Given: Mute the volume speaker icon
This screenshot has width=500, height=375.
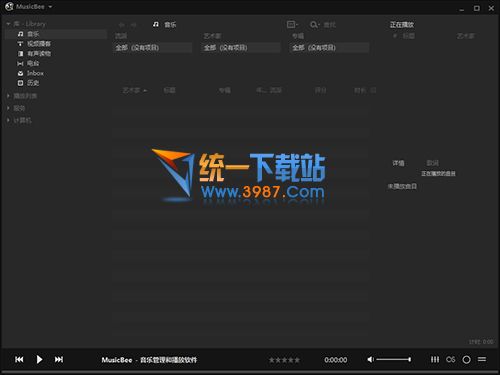Looking at the screenshot, I should [x=370, y=359].
